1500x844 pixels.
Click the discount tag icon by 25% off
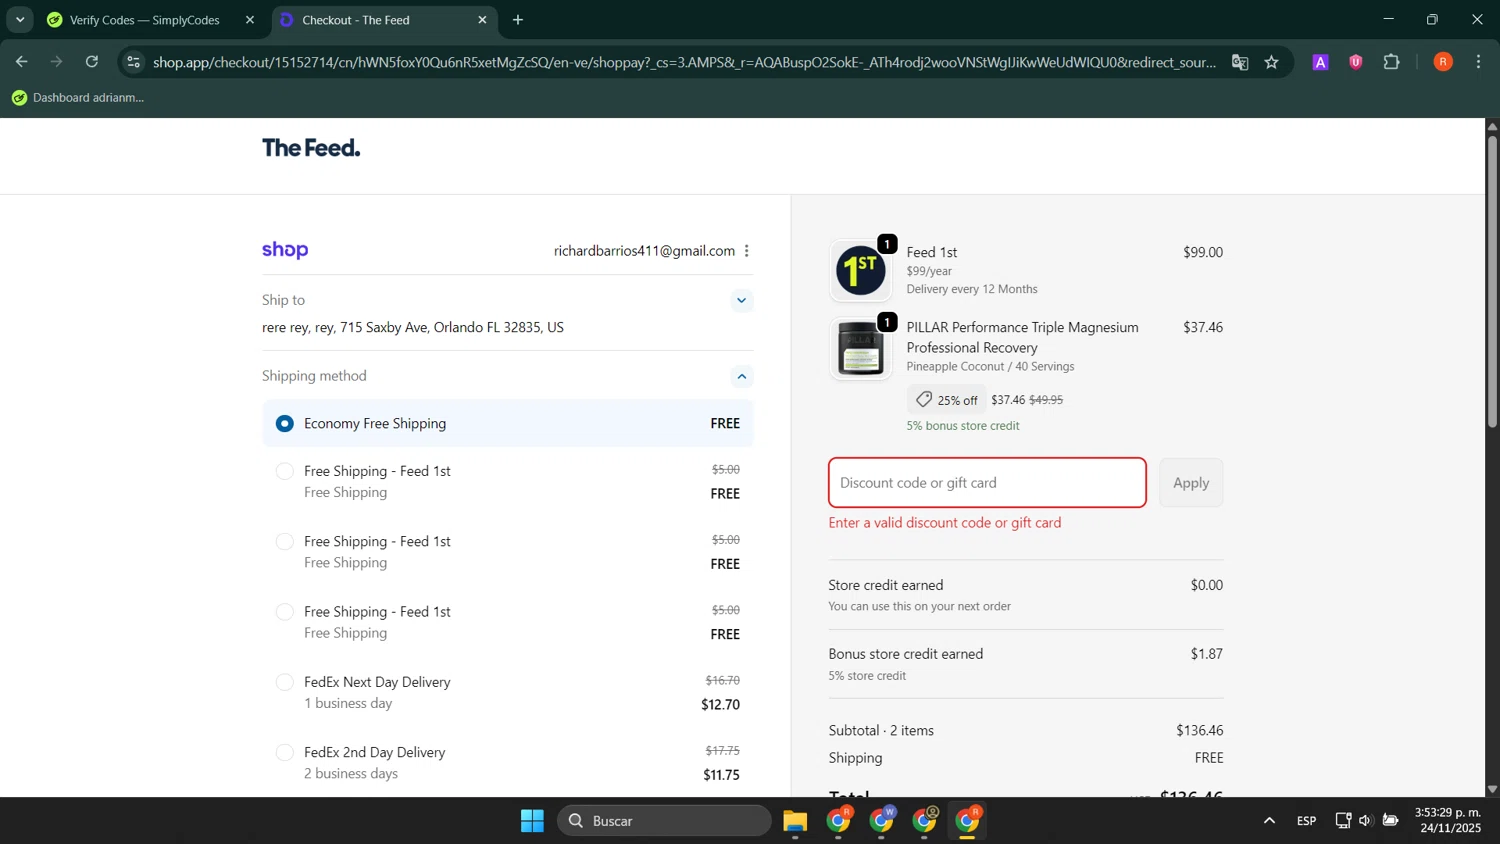[x=924, y=400]
